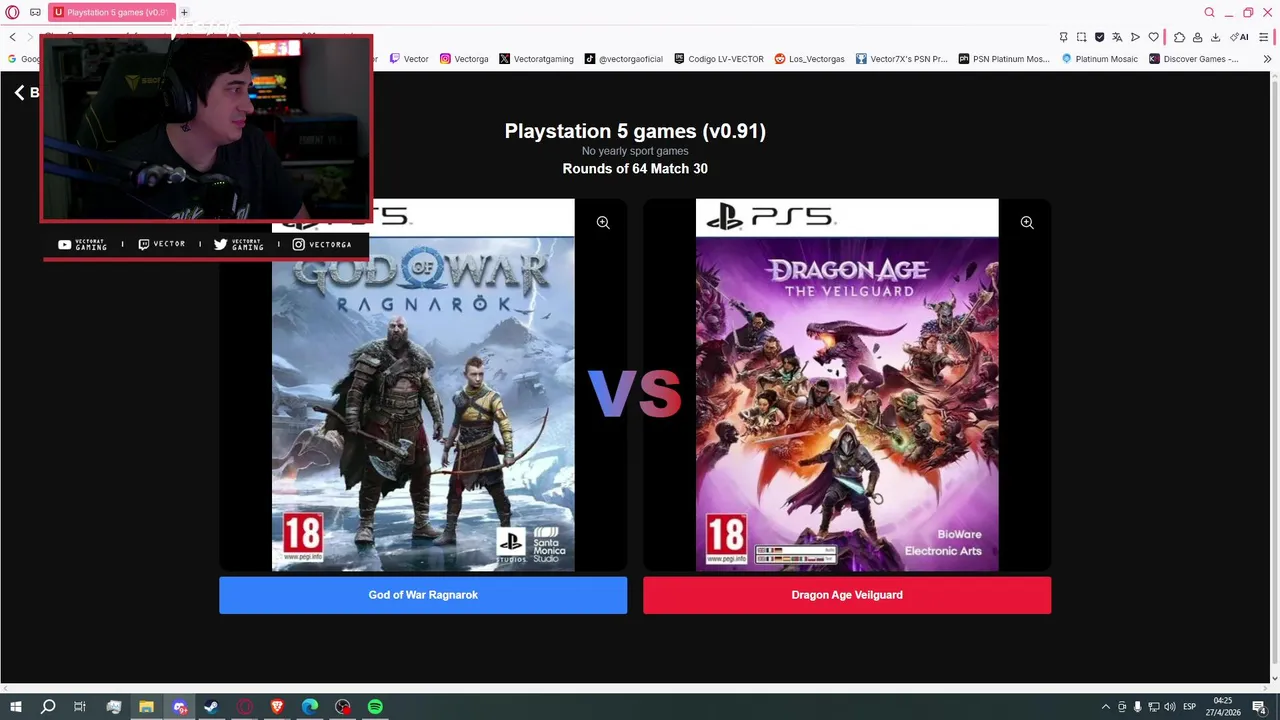Vote for God of War Ragnarok button

click(423, 595)
